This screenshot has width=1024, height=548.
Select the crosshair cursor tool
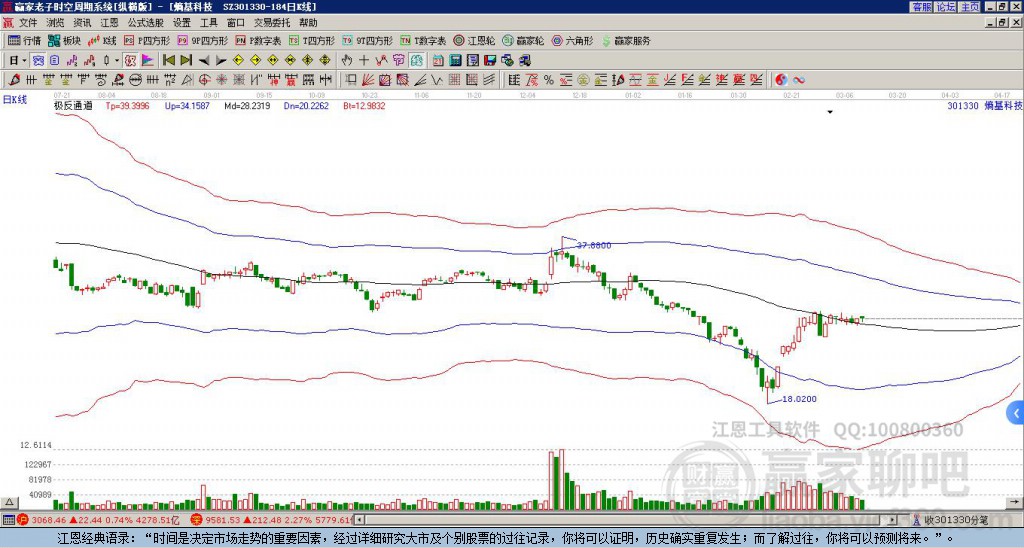click(364, 61)
